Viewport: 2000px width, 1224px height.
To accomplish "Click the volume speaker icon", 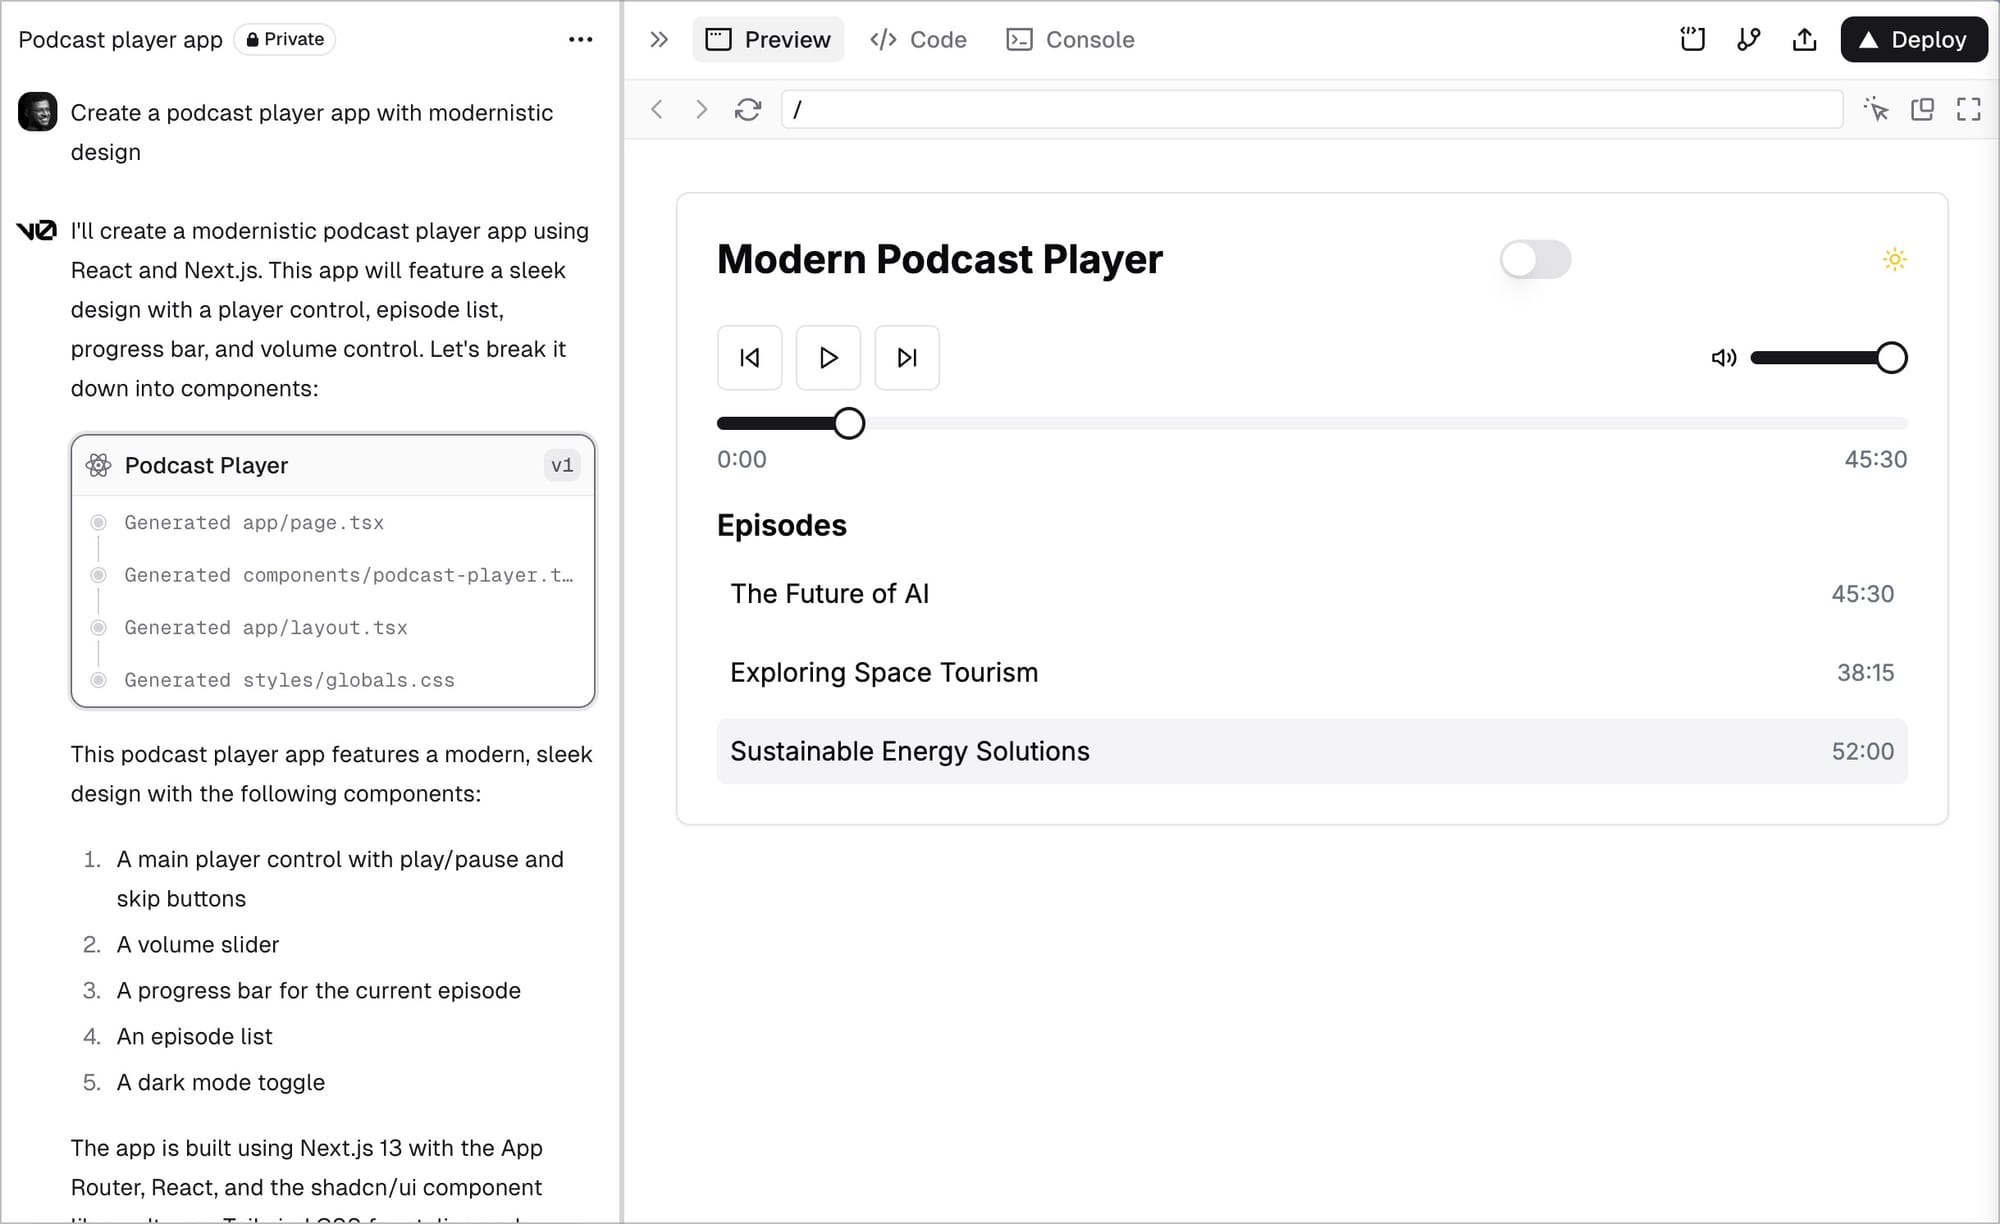I will point(1723,357).
